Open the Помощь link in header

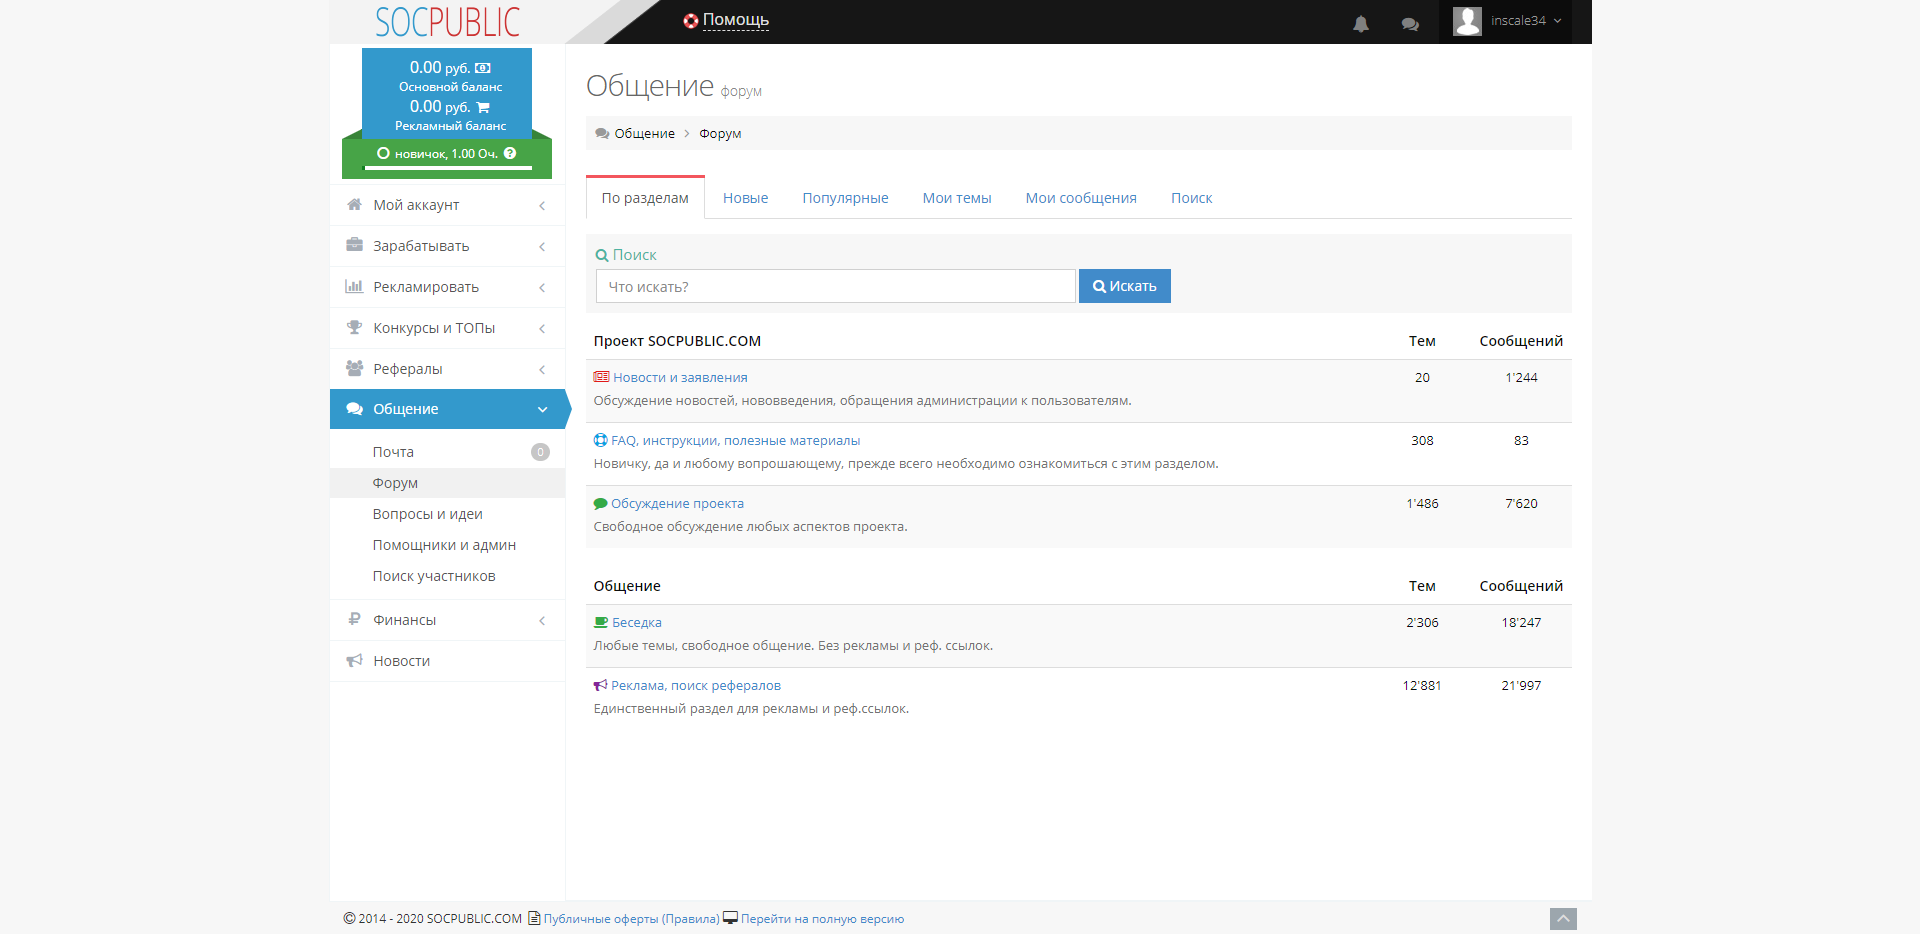736,20
